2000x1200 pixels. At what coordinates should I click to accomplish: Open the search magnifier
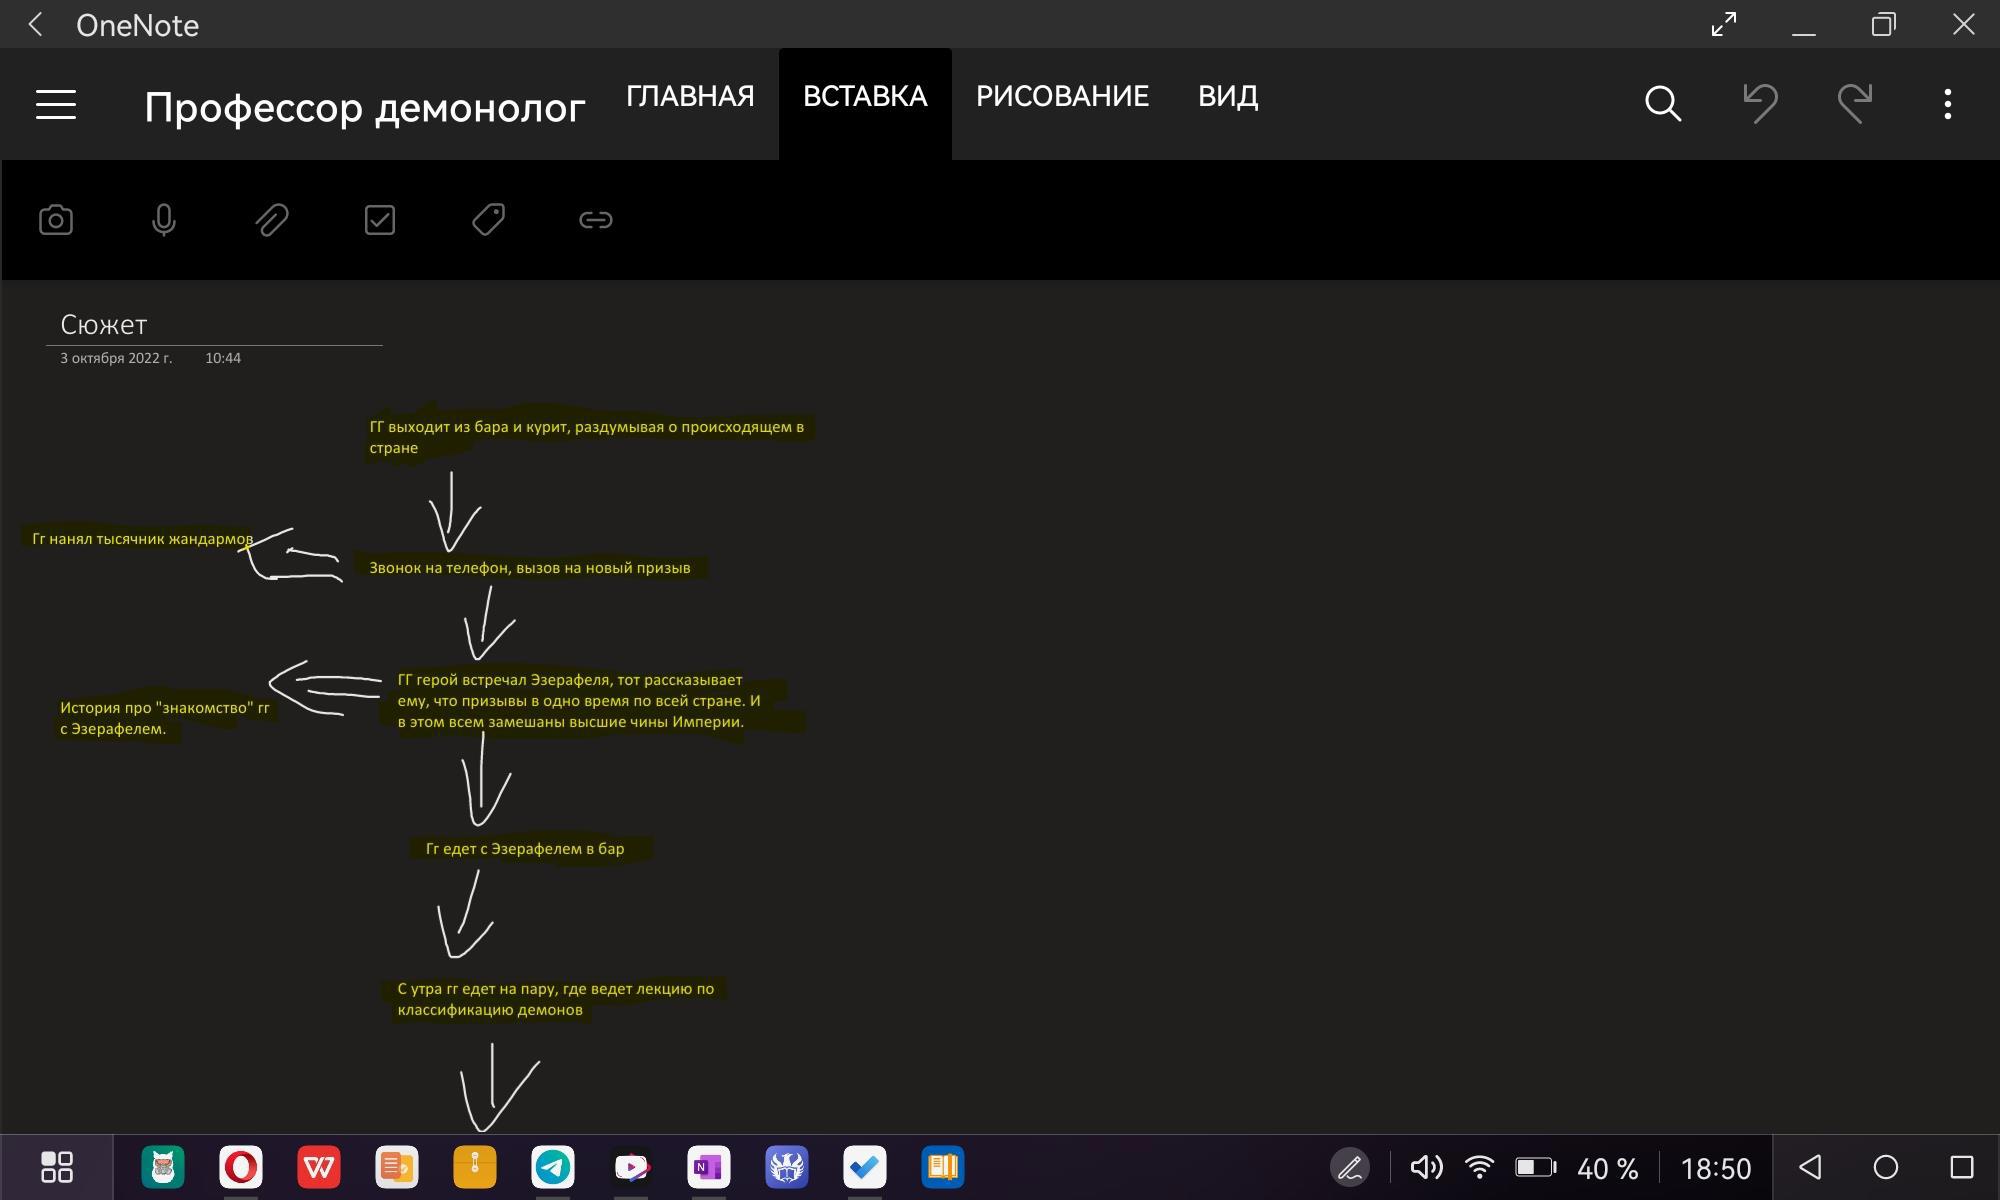click(x=1663, y=103)
